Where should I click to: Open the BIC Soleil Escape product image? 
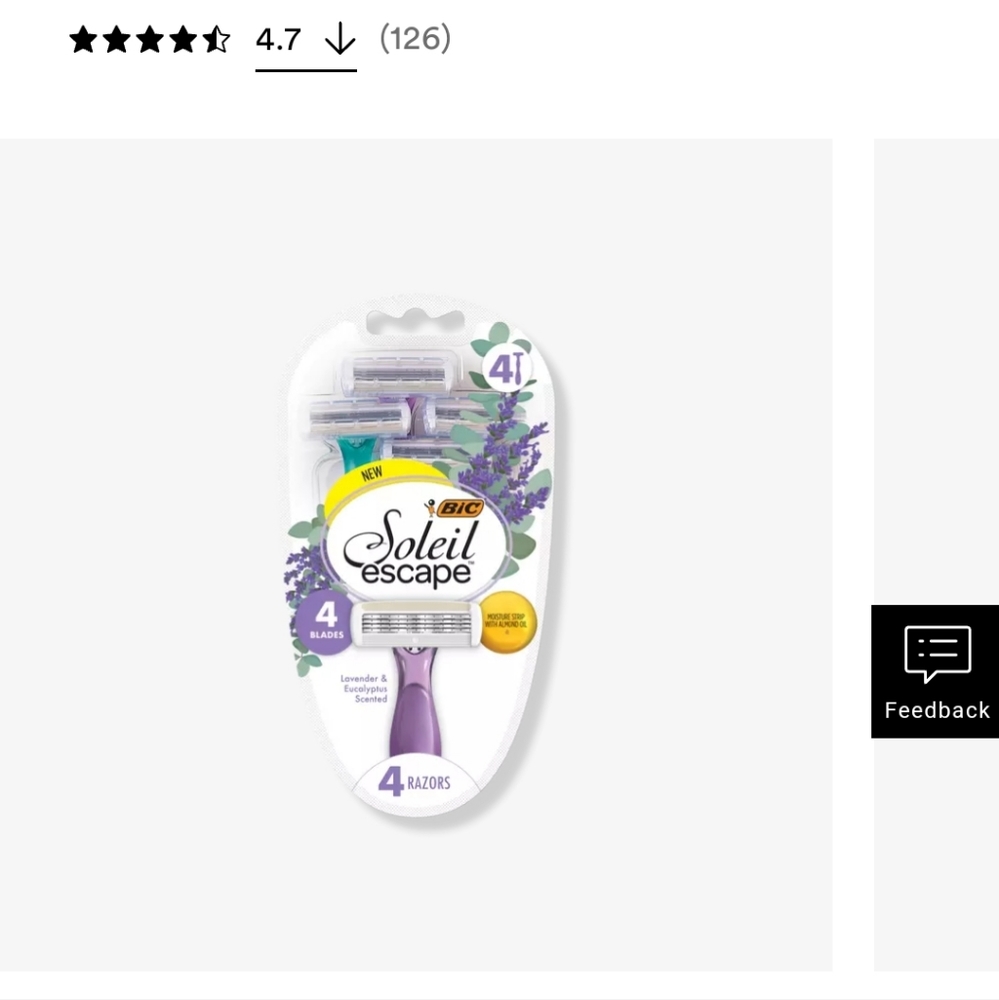(x=416, y=555)
